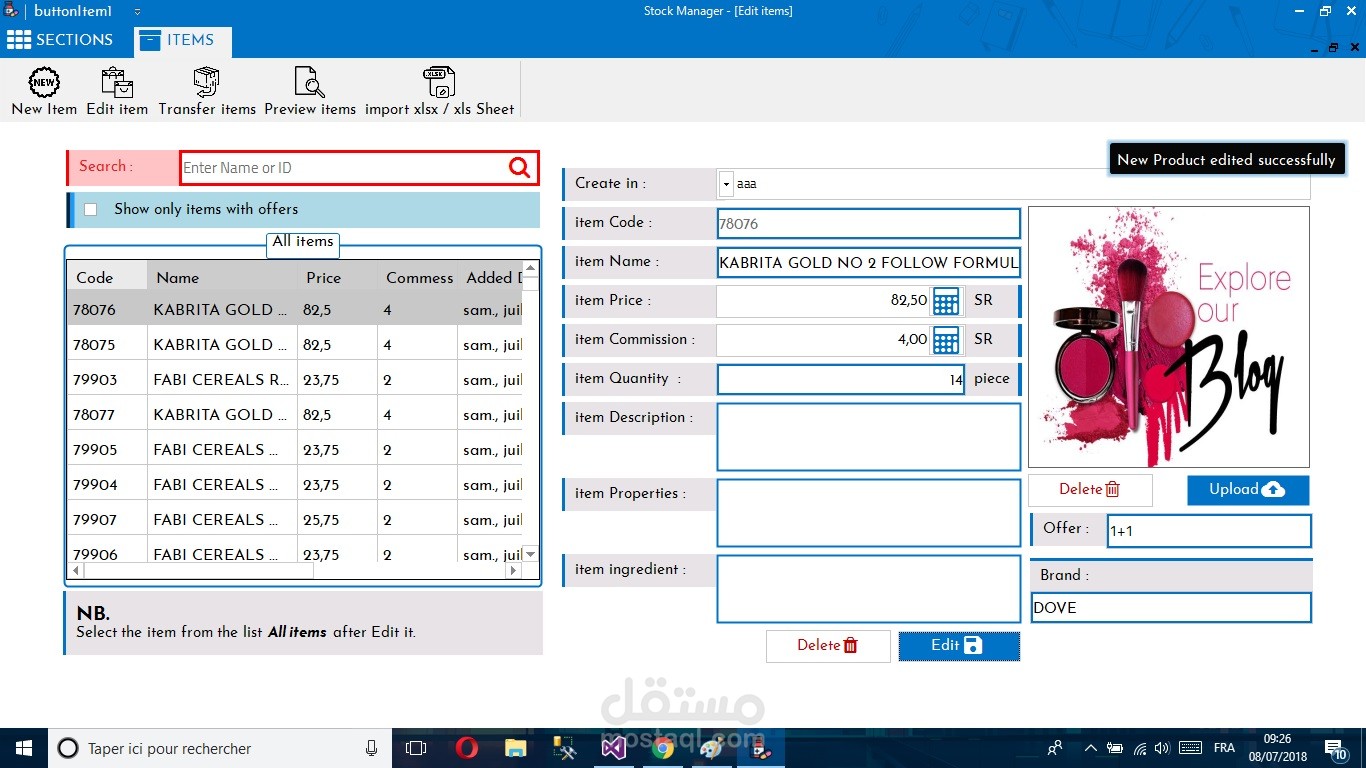The width and height of the screenshot is (1366, 768).
Task: Click the image Delete button
Action: [x=1090, y=490]
